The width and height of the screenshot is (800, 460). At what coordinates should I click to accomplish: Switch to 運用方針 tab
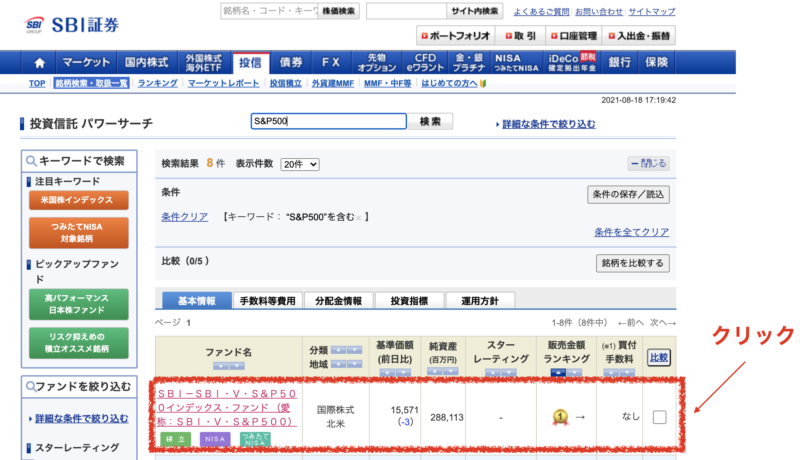(480, 301)
